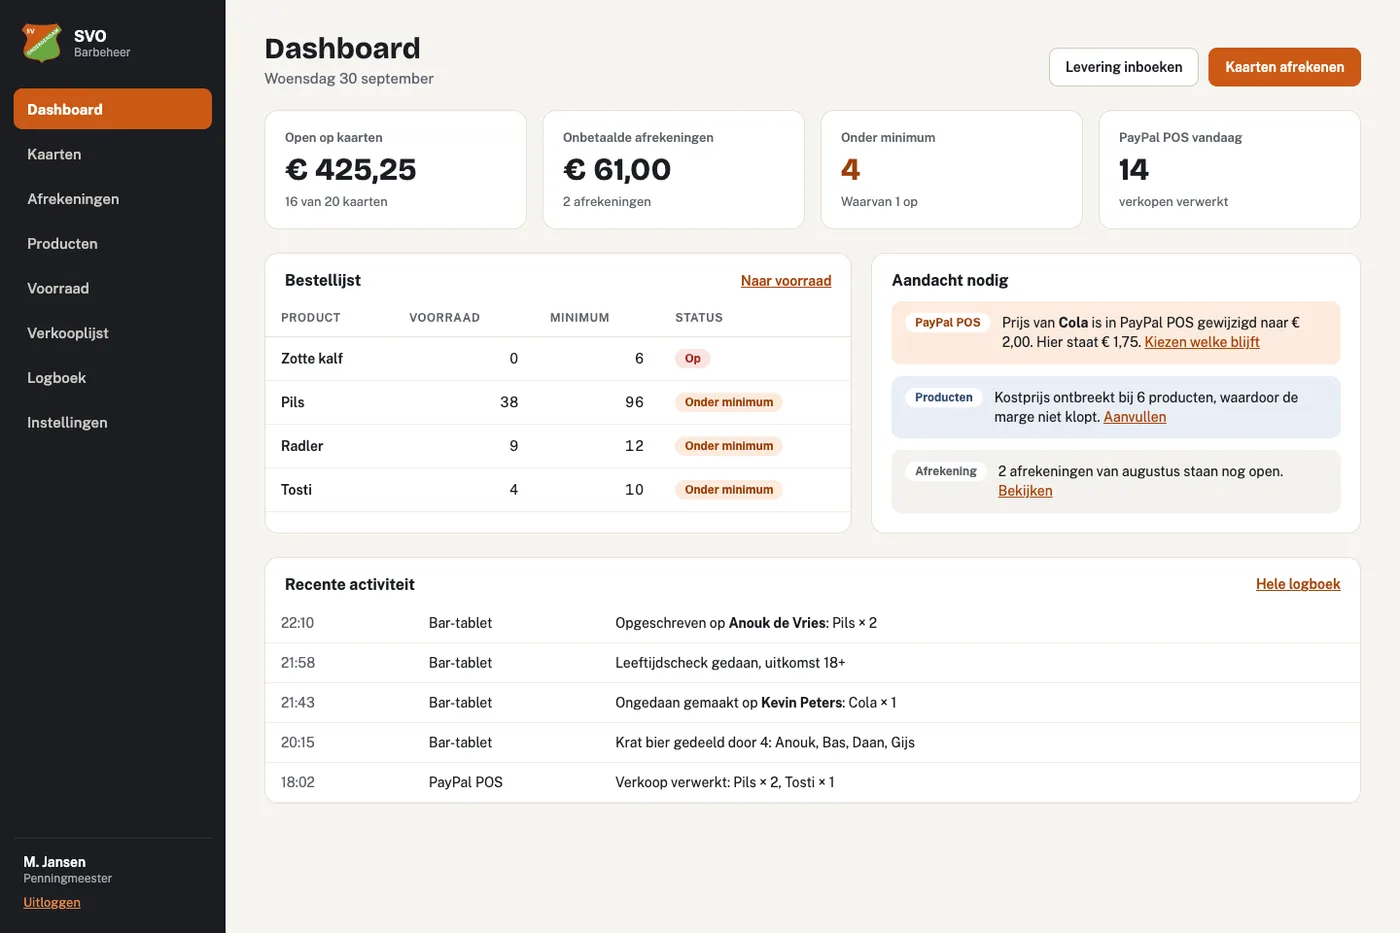This screenshot has width=1400, height=933.
Task: Click Bekijken for open afrekeningen
Action: coord(1025,491)
